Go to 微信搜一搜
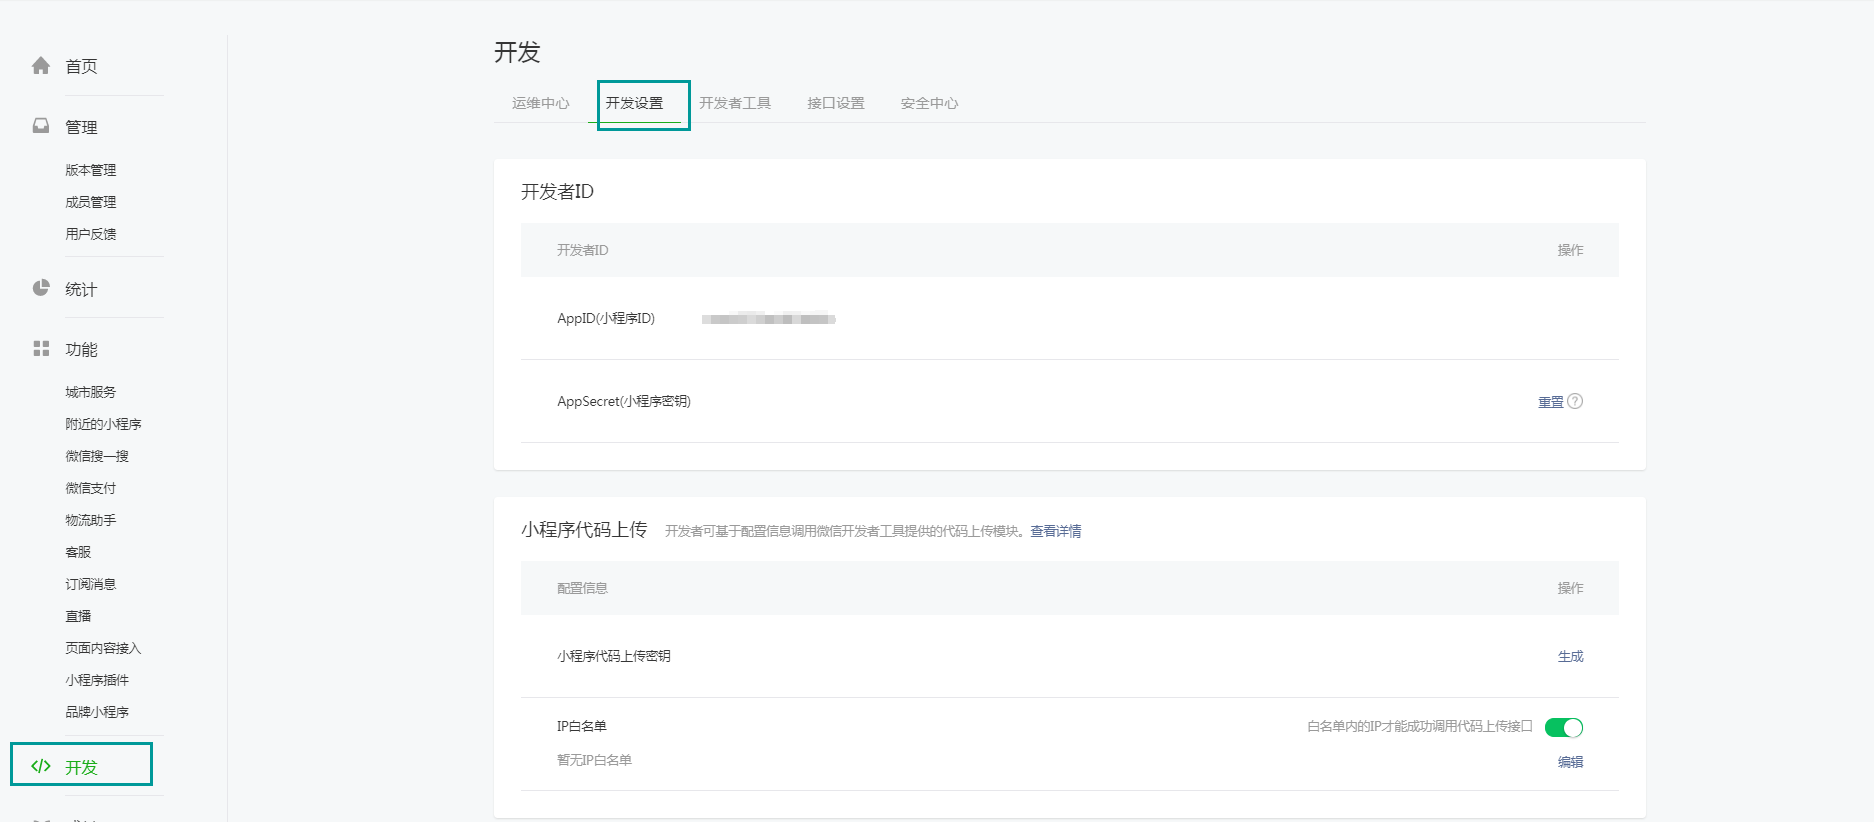The width and height of the screenshot is (1874, 822). pos(97,456)
